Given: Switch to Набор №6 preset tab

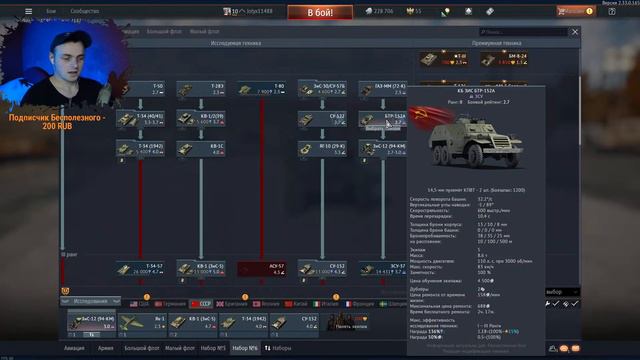Looking at the screenshot, I should click(245, 348).
